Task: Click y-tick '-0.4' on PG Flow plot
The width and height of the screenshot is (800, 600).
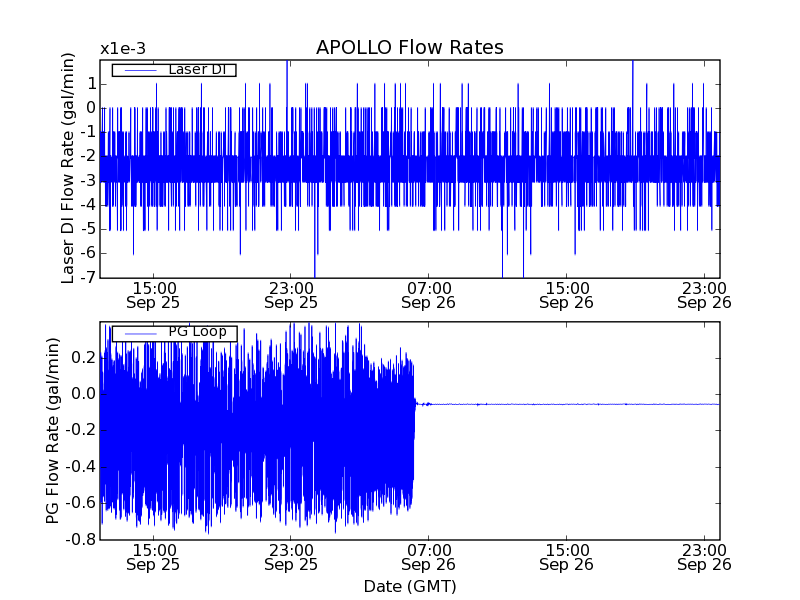Action: click(81, 467)
